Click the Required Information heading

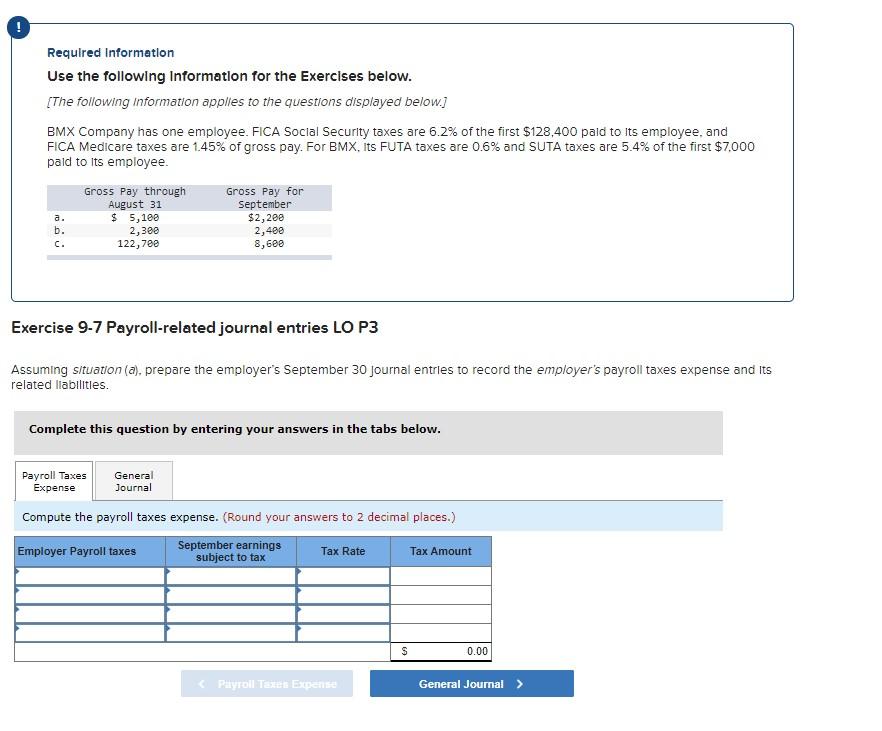point(111,52)
